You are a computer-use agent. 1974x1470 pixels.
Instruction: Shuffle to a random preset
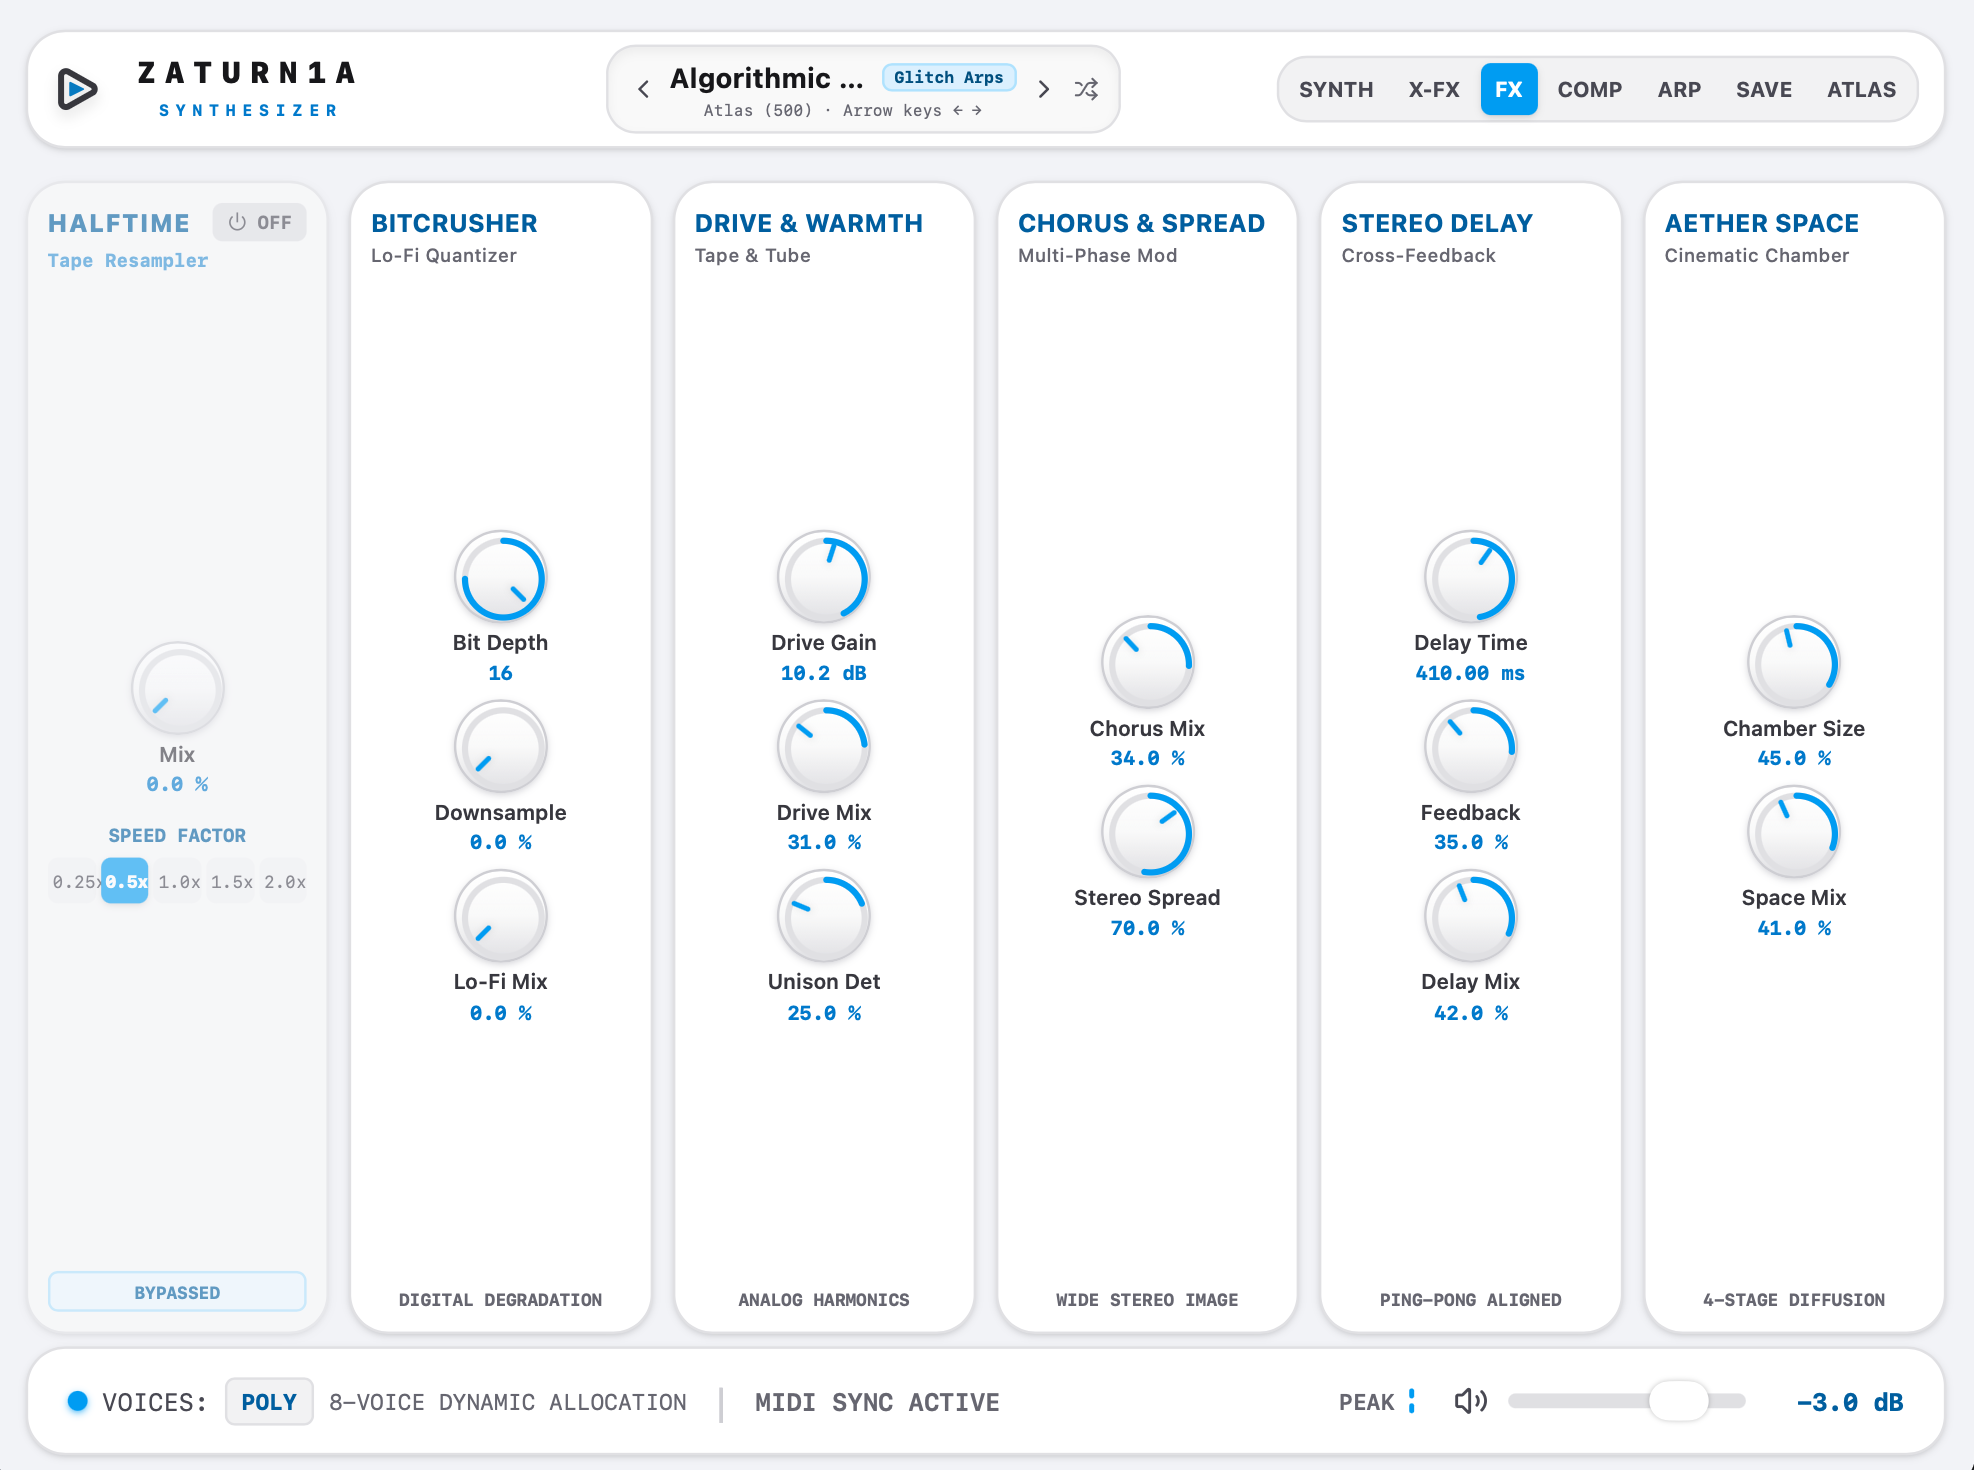(x=1086, y=89)
